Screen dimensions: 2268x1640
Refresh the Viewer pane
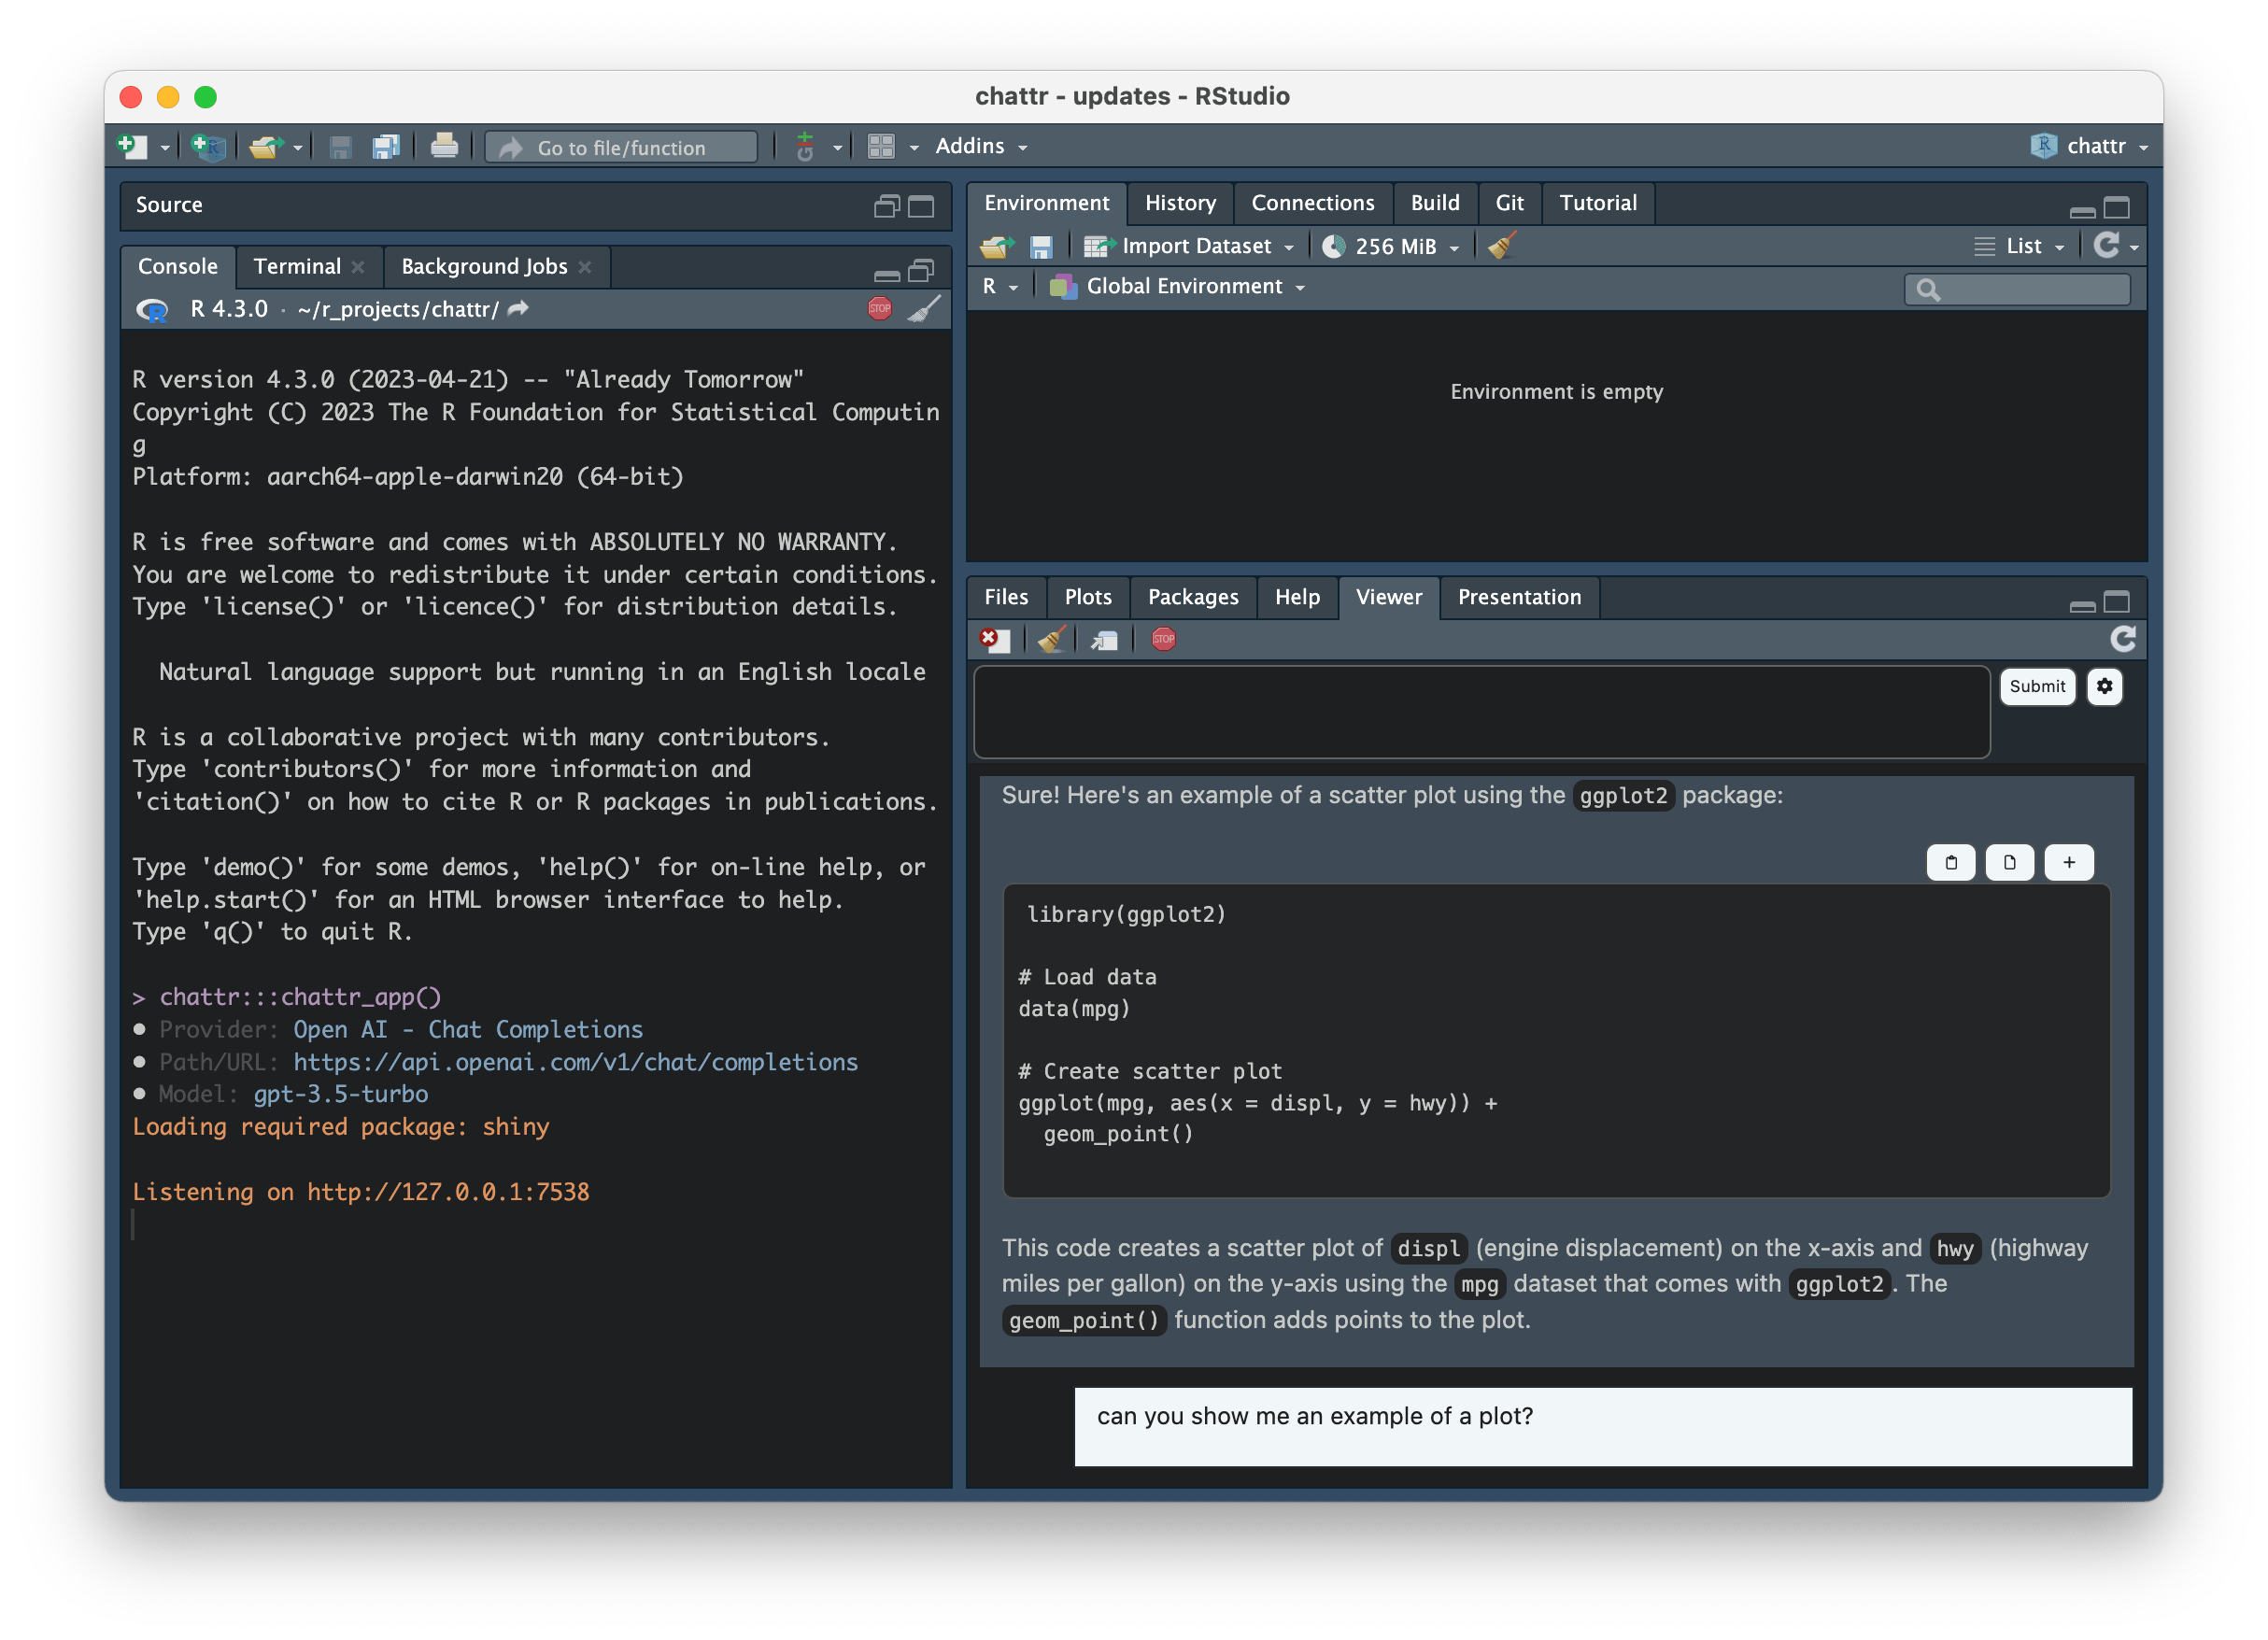[2124, 639]
